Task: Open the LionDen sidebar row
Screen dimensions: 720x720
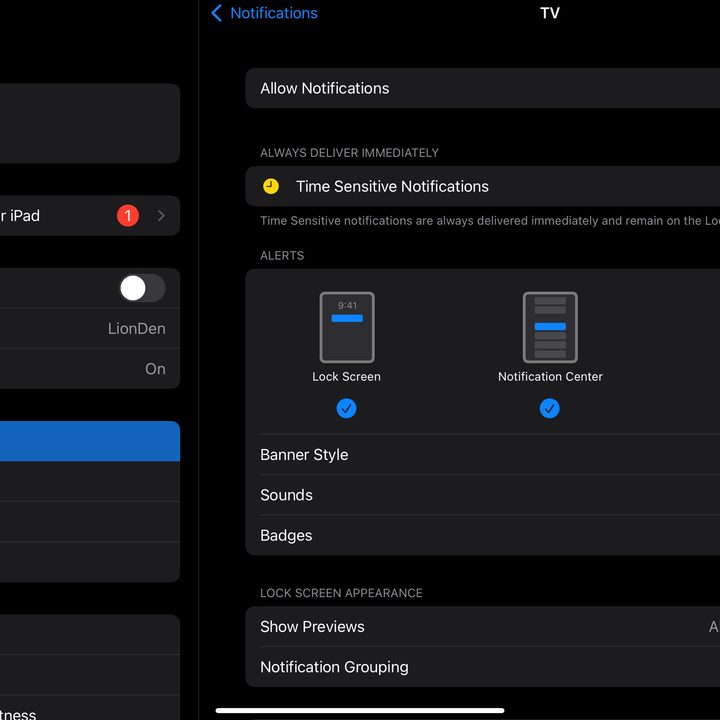Action: click(90, 328)
